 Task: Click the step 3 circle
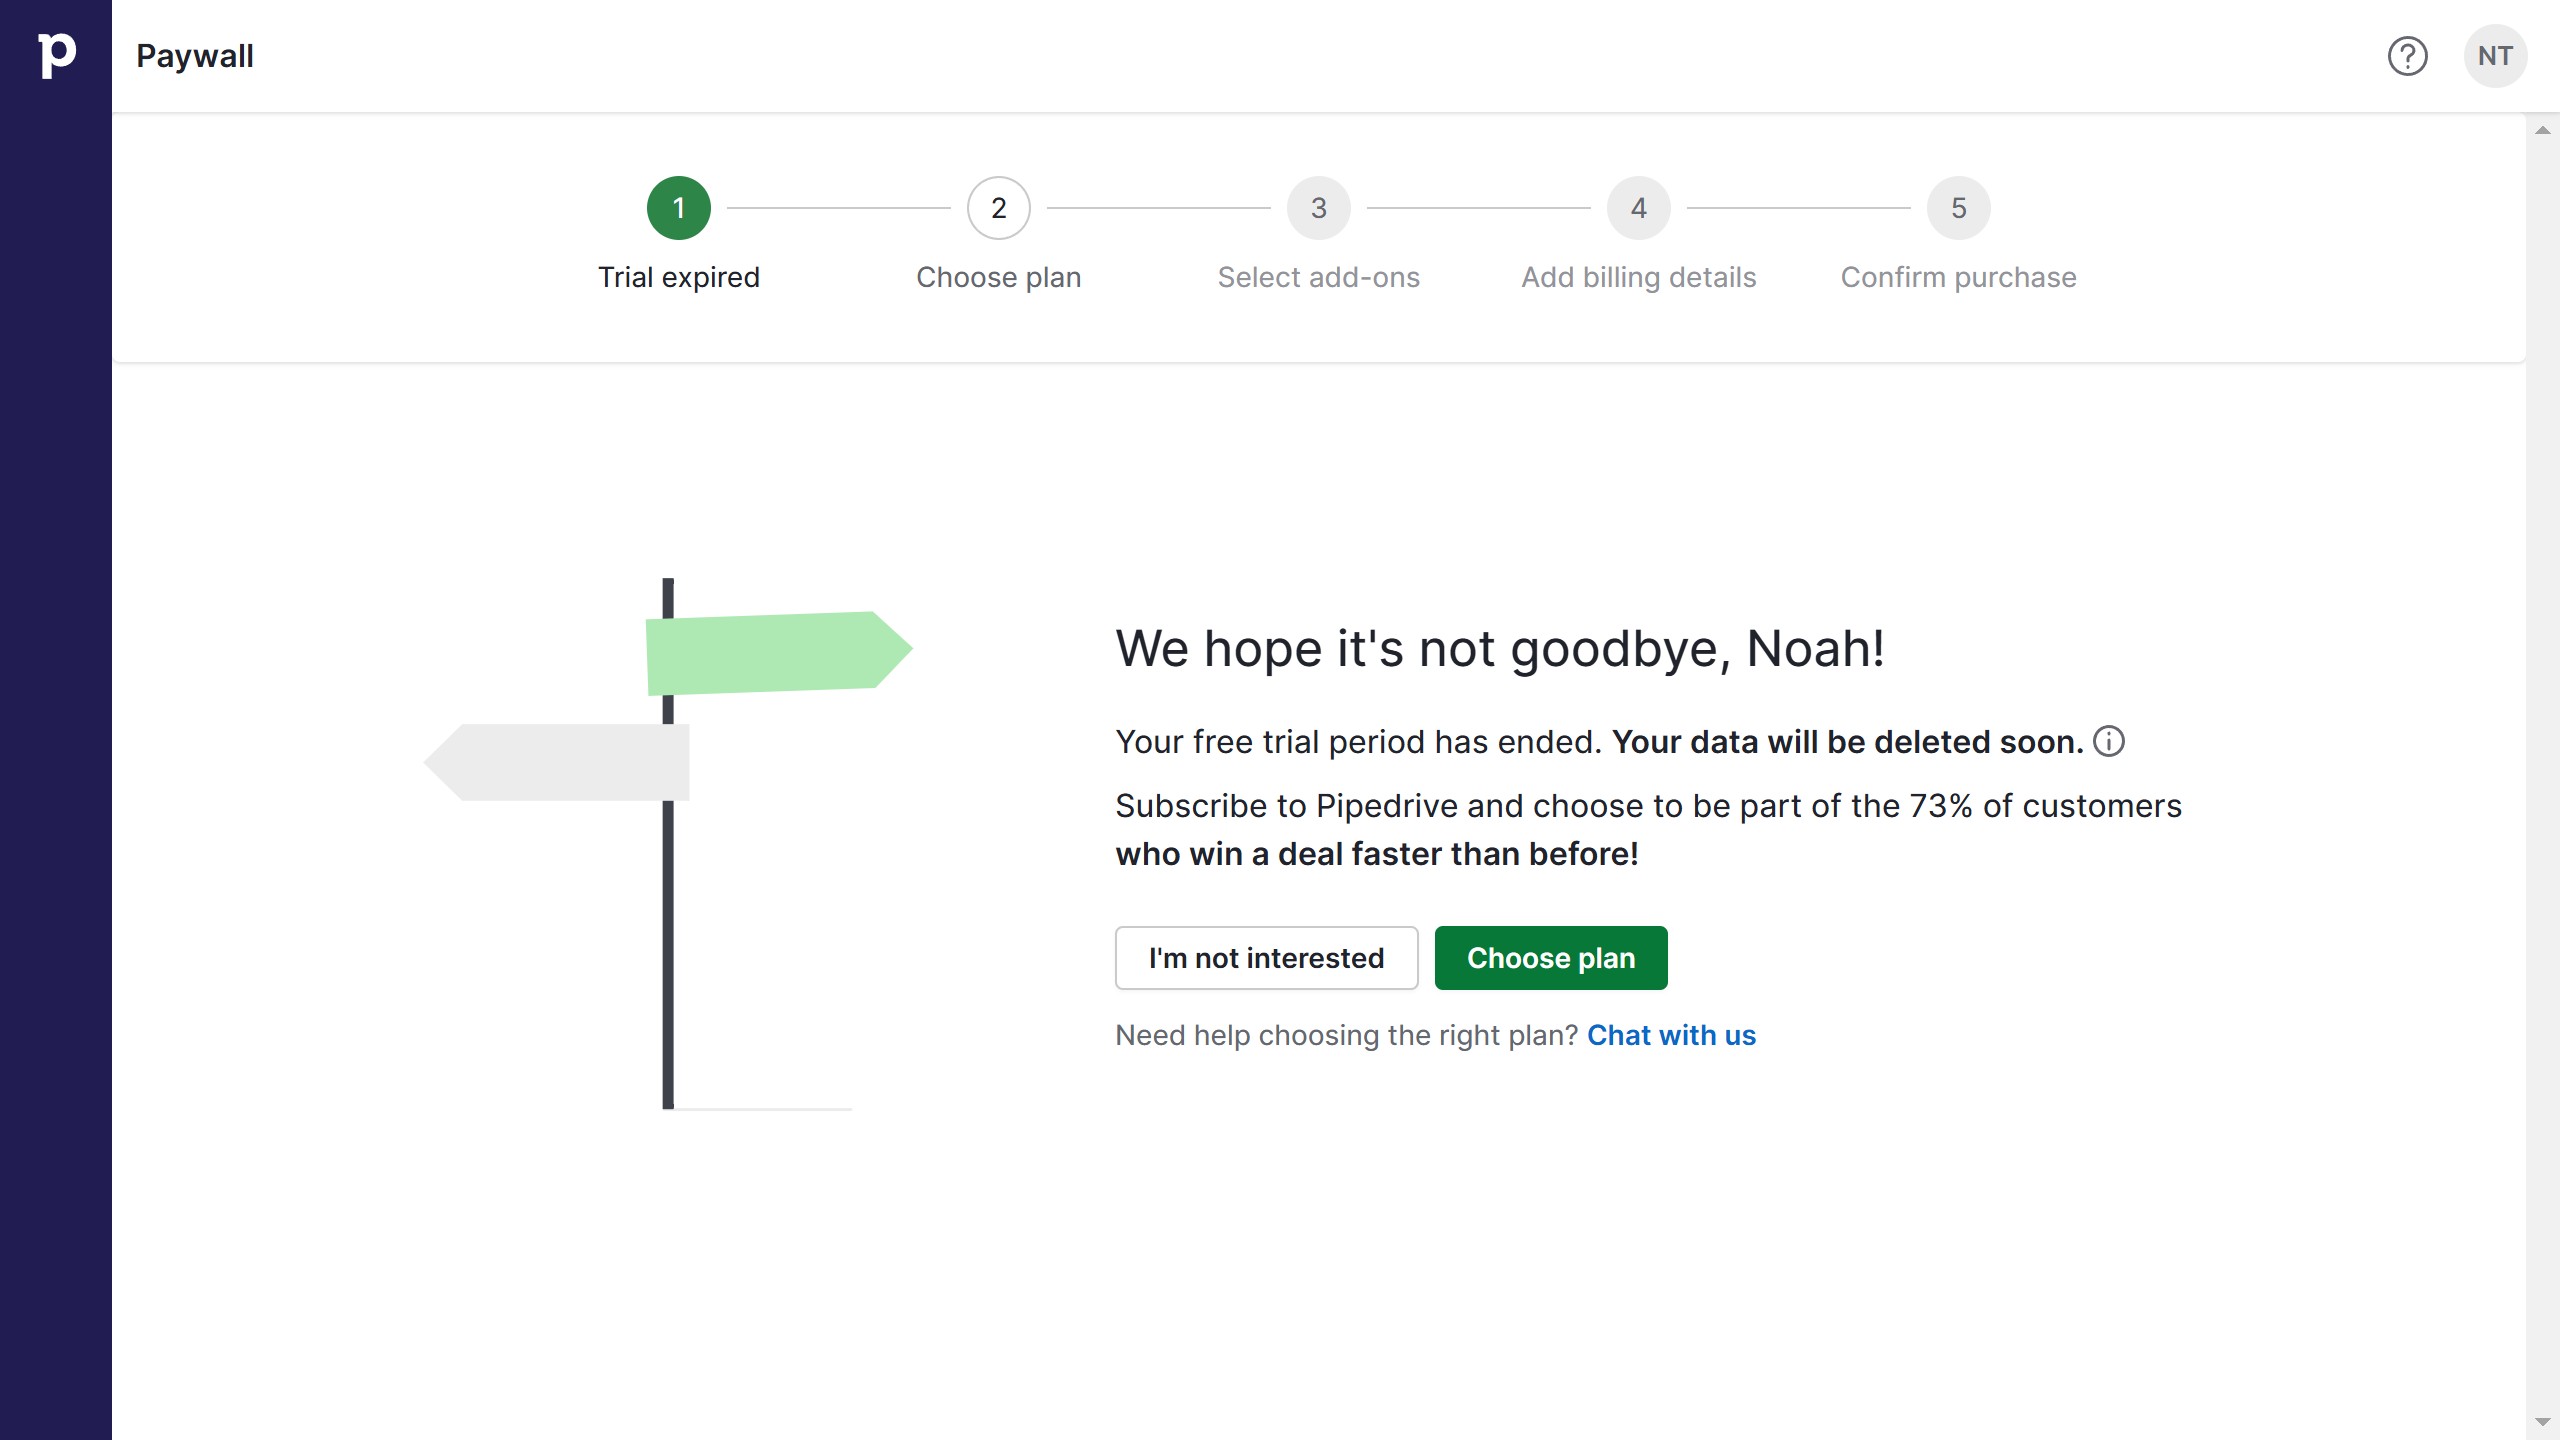coord(1319,208)
